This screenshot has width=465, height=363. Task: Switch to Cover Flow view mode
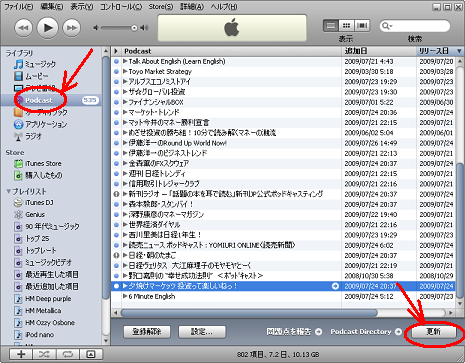click(x=362, y=26)
